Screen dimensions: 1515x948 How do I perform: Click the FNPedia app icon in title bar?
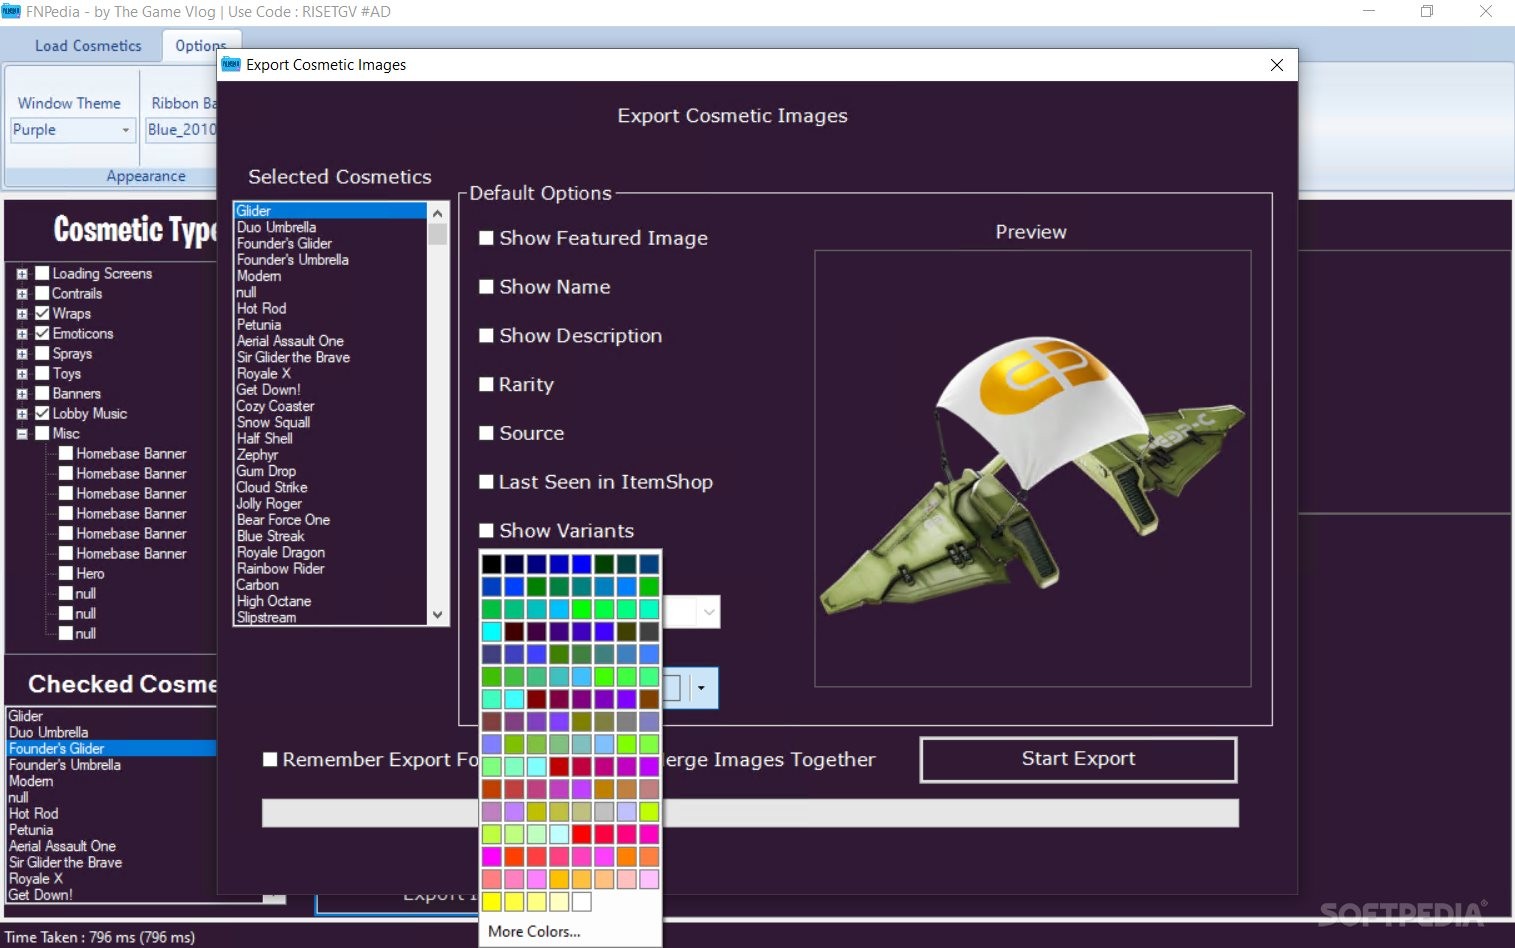(11, 11)
